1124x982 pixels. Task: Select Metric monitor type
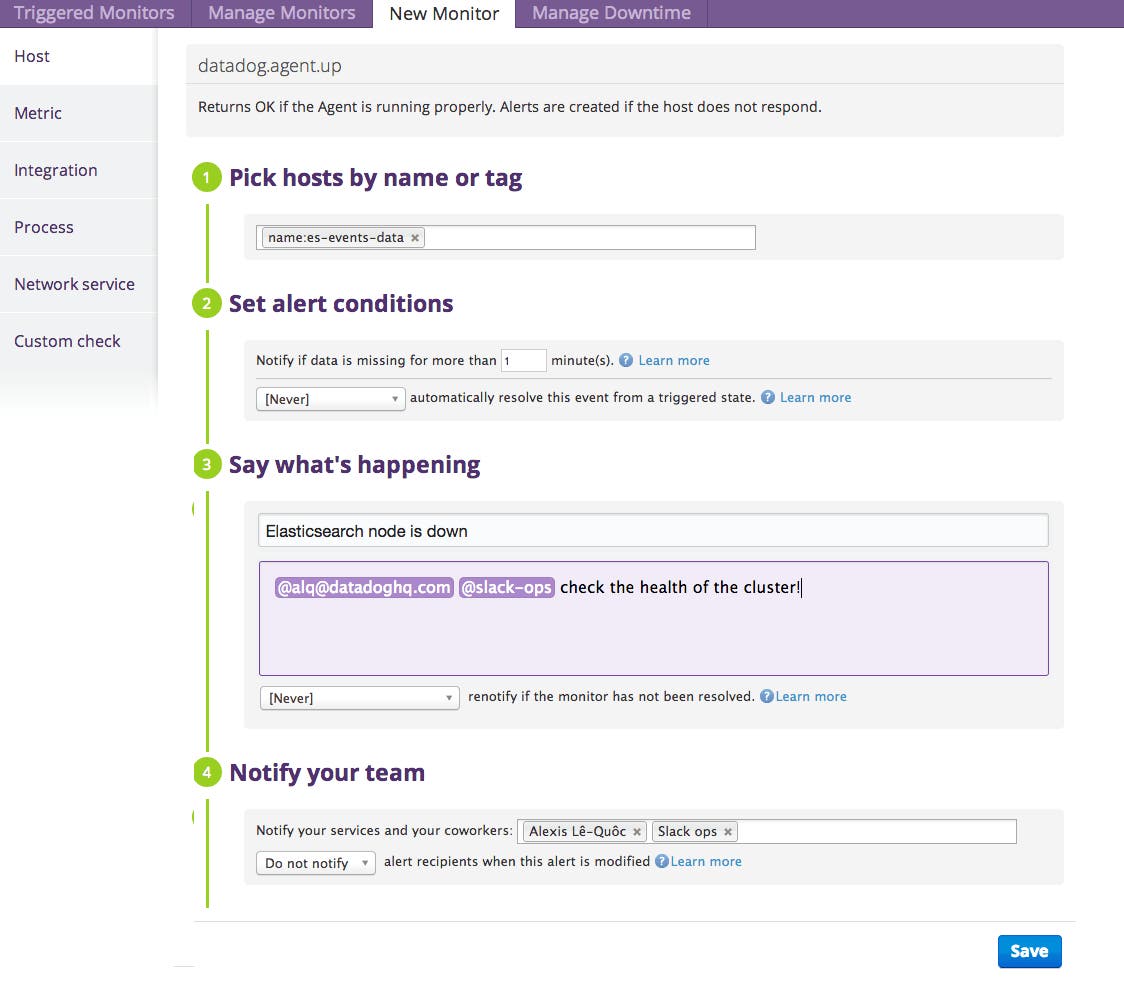[38, 113]
